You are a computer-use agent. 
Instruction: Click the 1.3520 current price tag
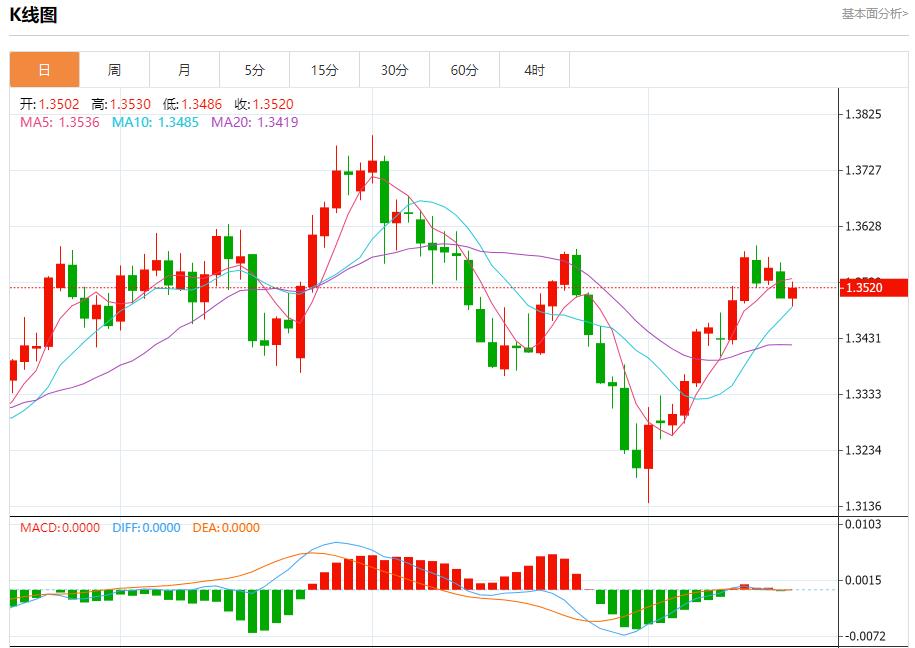point(874,288)
